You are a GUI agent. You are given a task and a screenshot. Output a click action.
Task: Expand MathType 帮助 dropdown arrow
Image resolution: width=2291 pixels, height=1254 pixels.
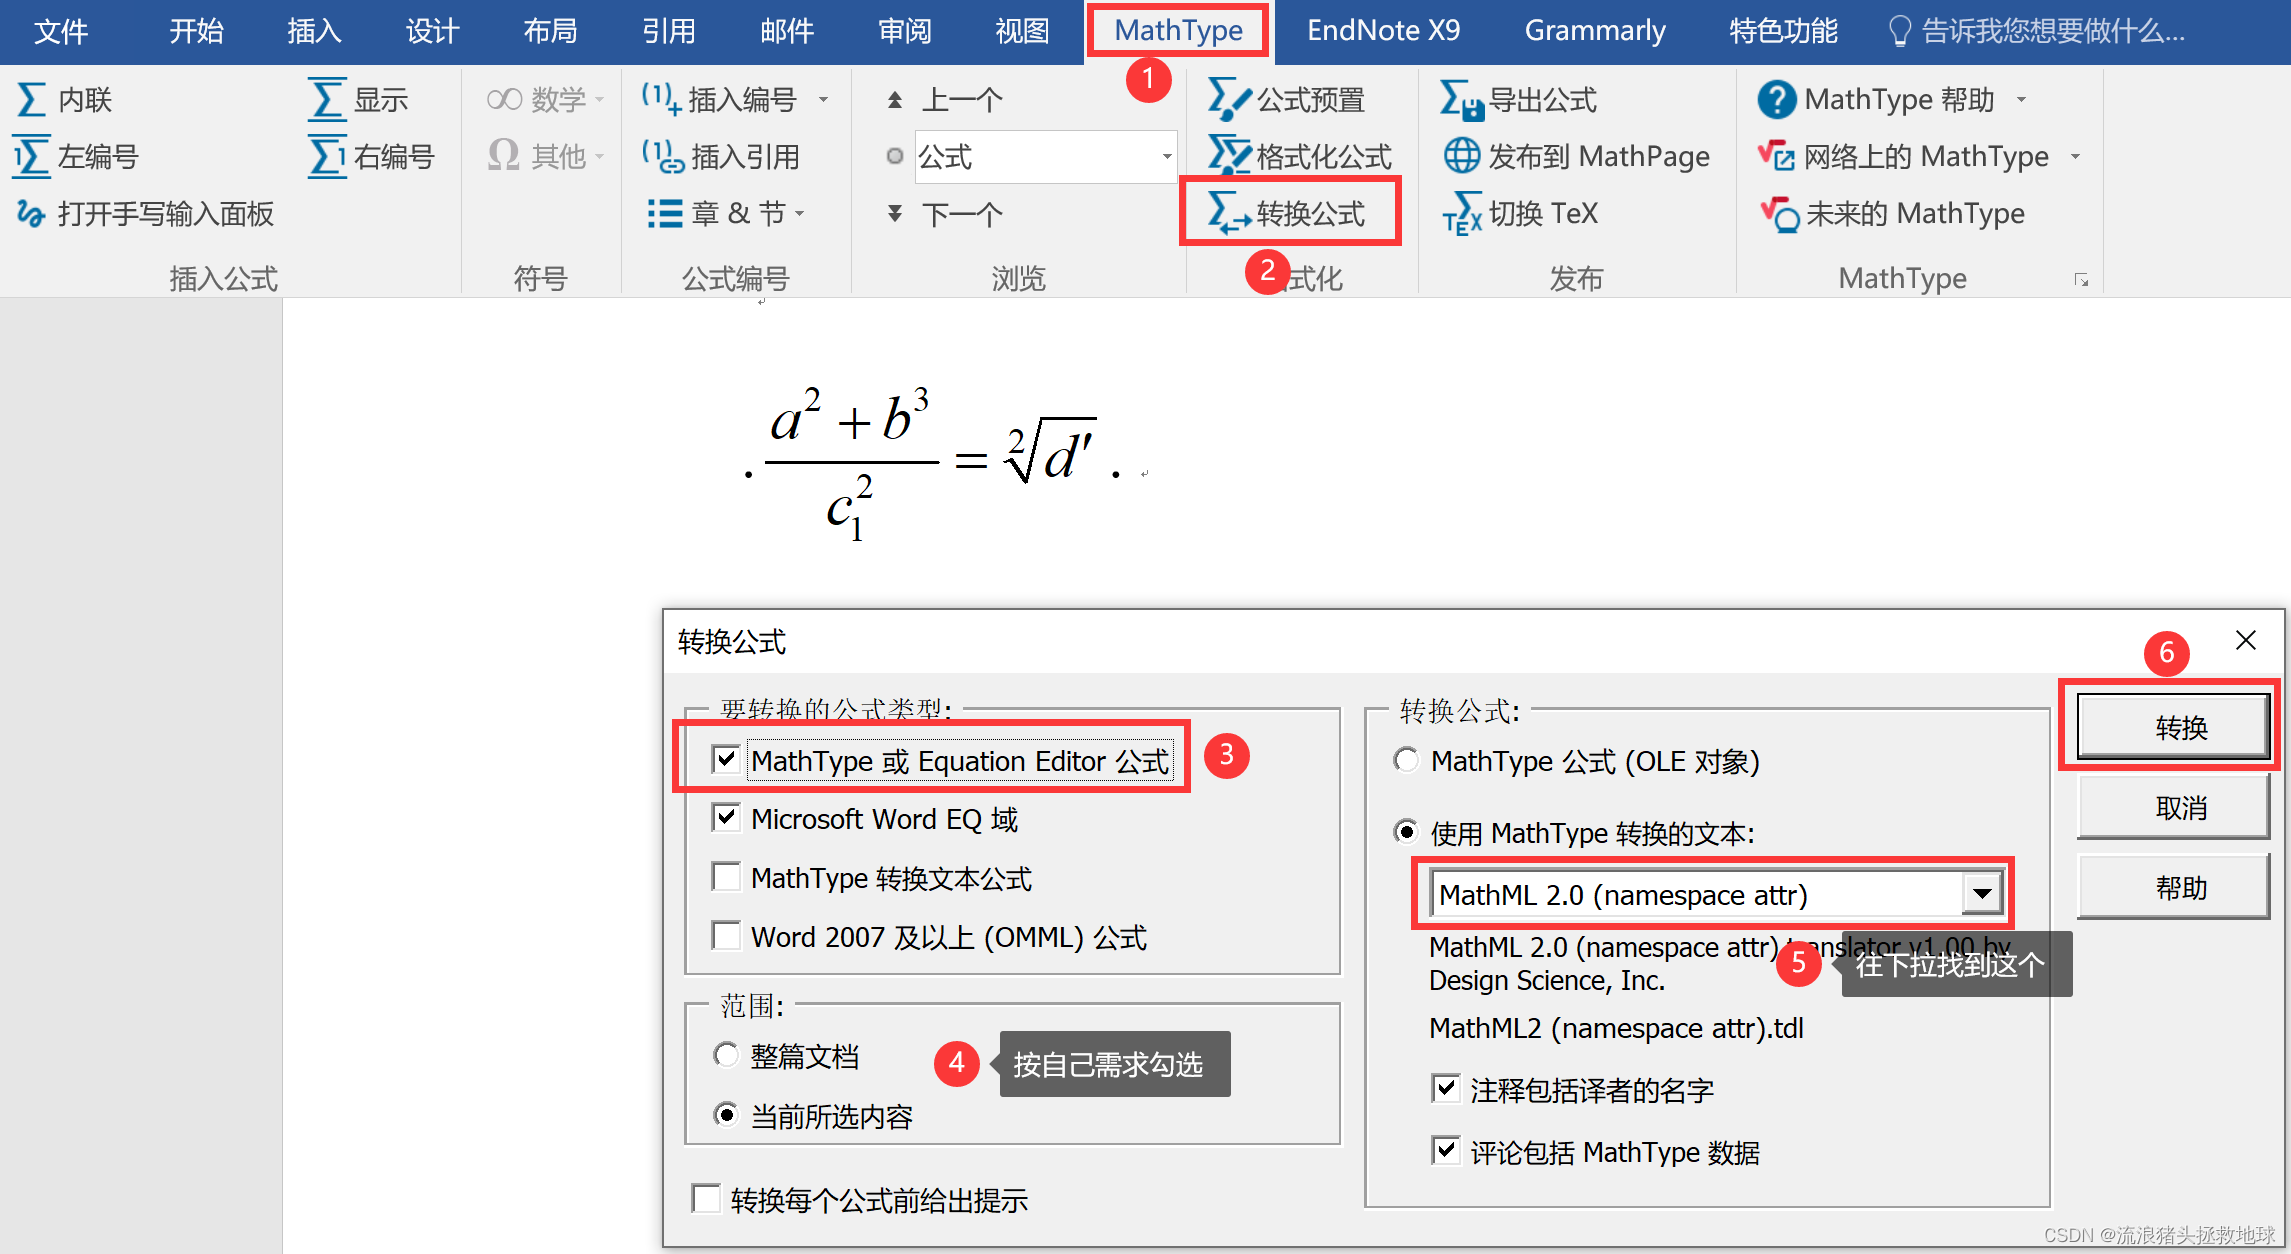click(x=2022, y=99)
